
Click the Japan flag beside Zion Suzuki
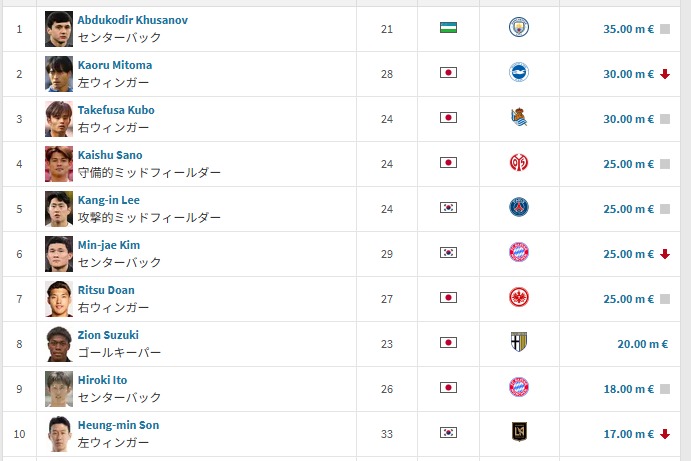point(448,343)
